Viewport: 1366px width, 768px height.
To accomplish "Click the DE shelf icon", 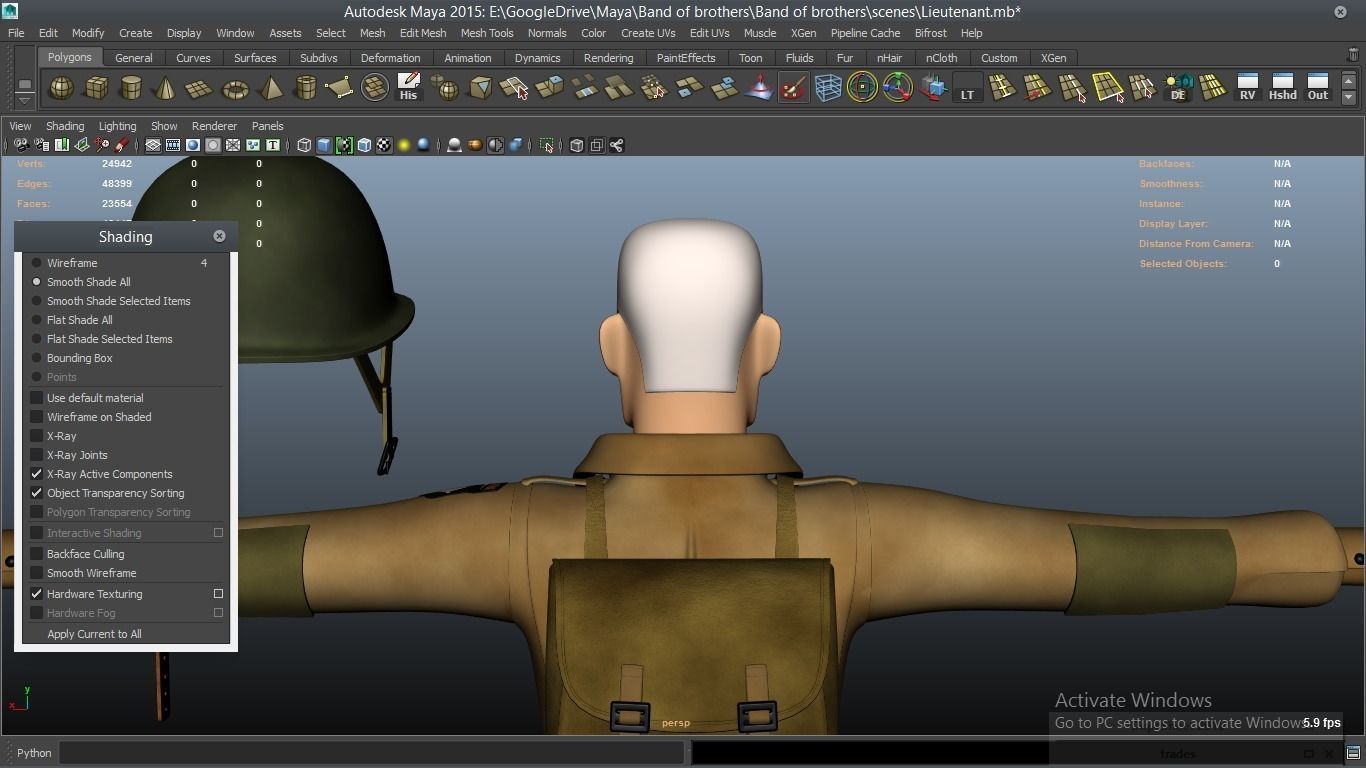I will pyautogui.click(x=1178, y=88).
